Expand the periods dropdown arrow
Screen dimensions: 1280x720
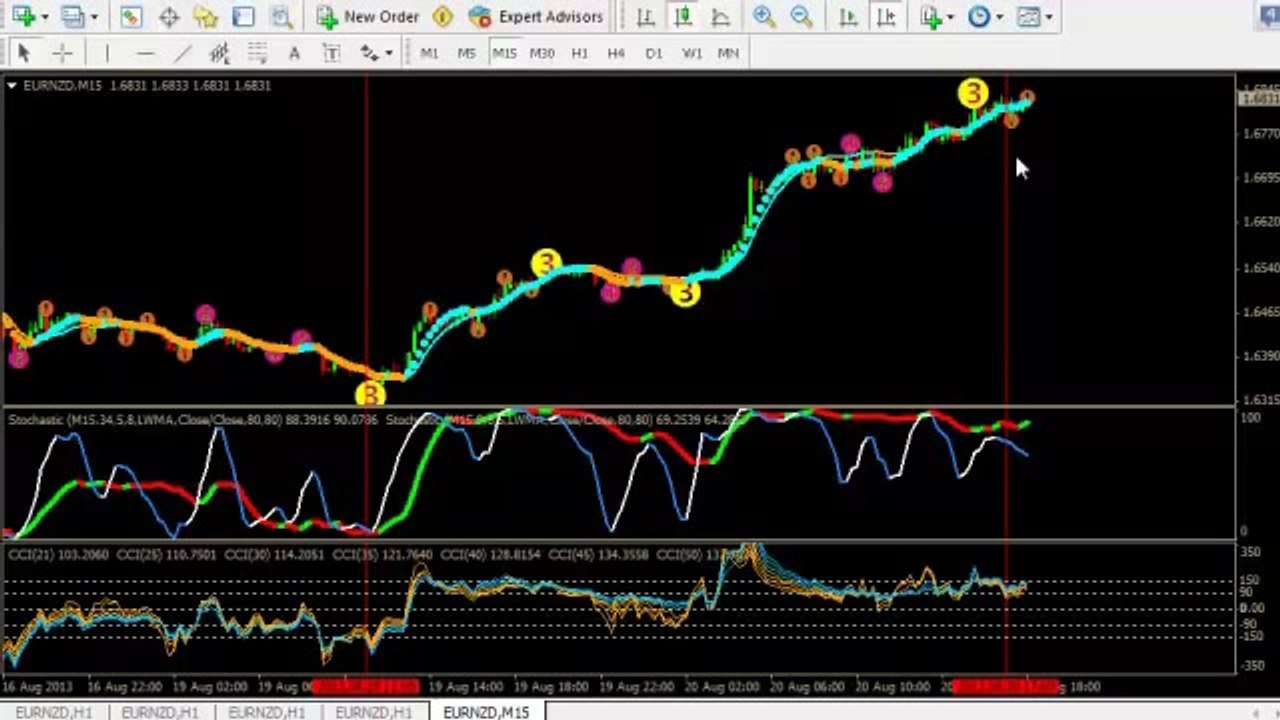999,17
